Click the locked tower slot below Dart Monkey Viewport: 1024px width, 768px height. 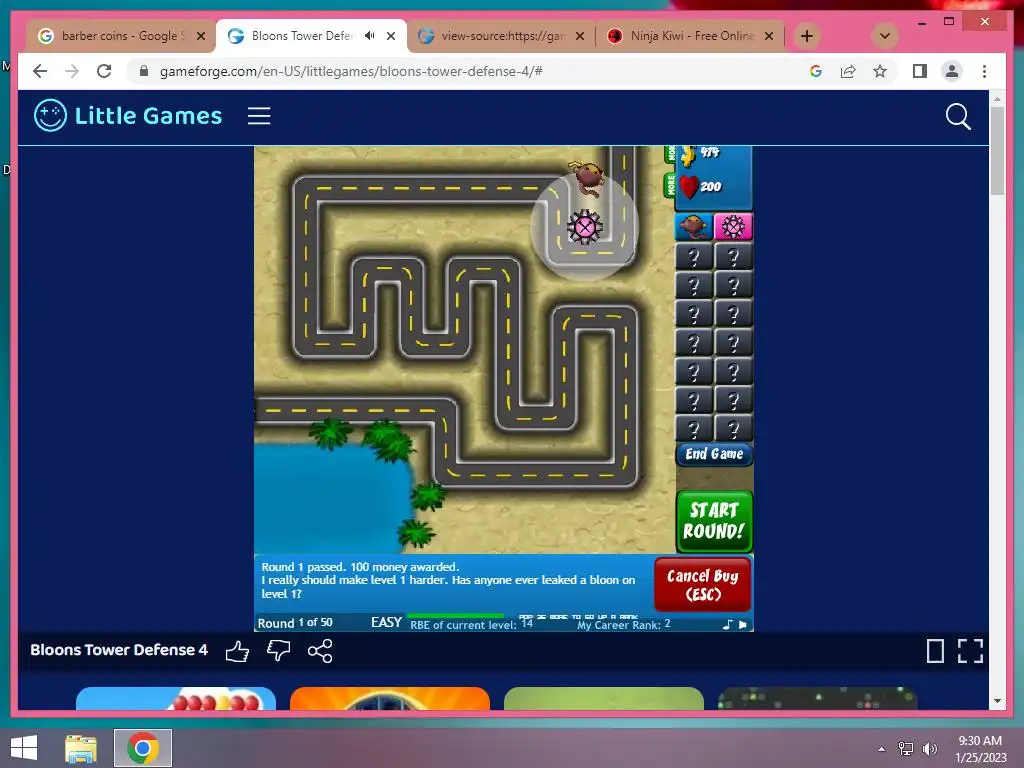(x=694, y=257)
